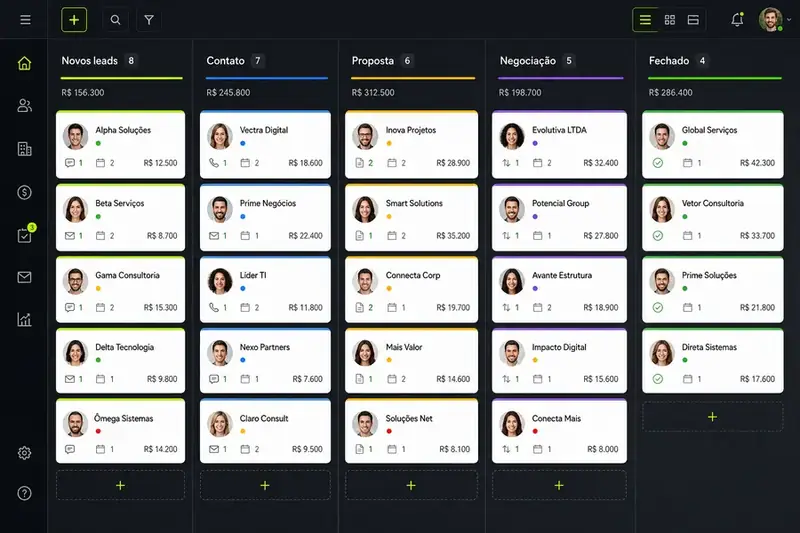
Task: Open the Avante Estrutura card title
Action: [562, 275]
